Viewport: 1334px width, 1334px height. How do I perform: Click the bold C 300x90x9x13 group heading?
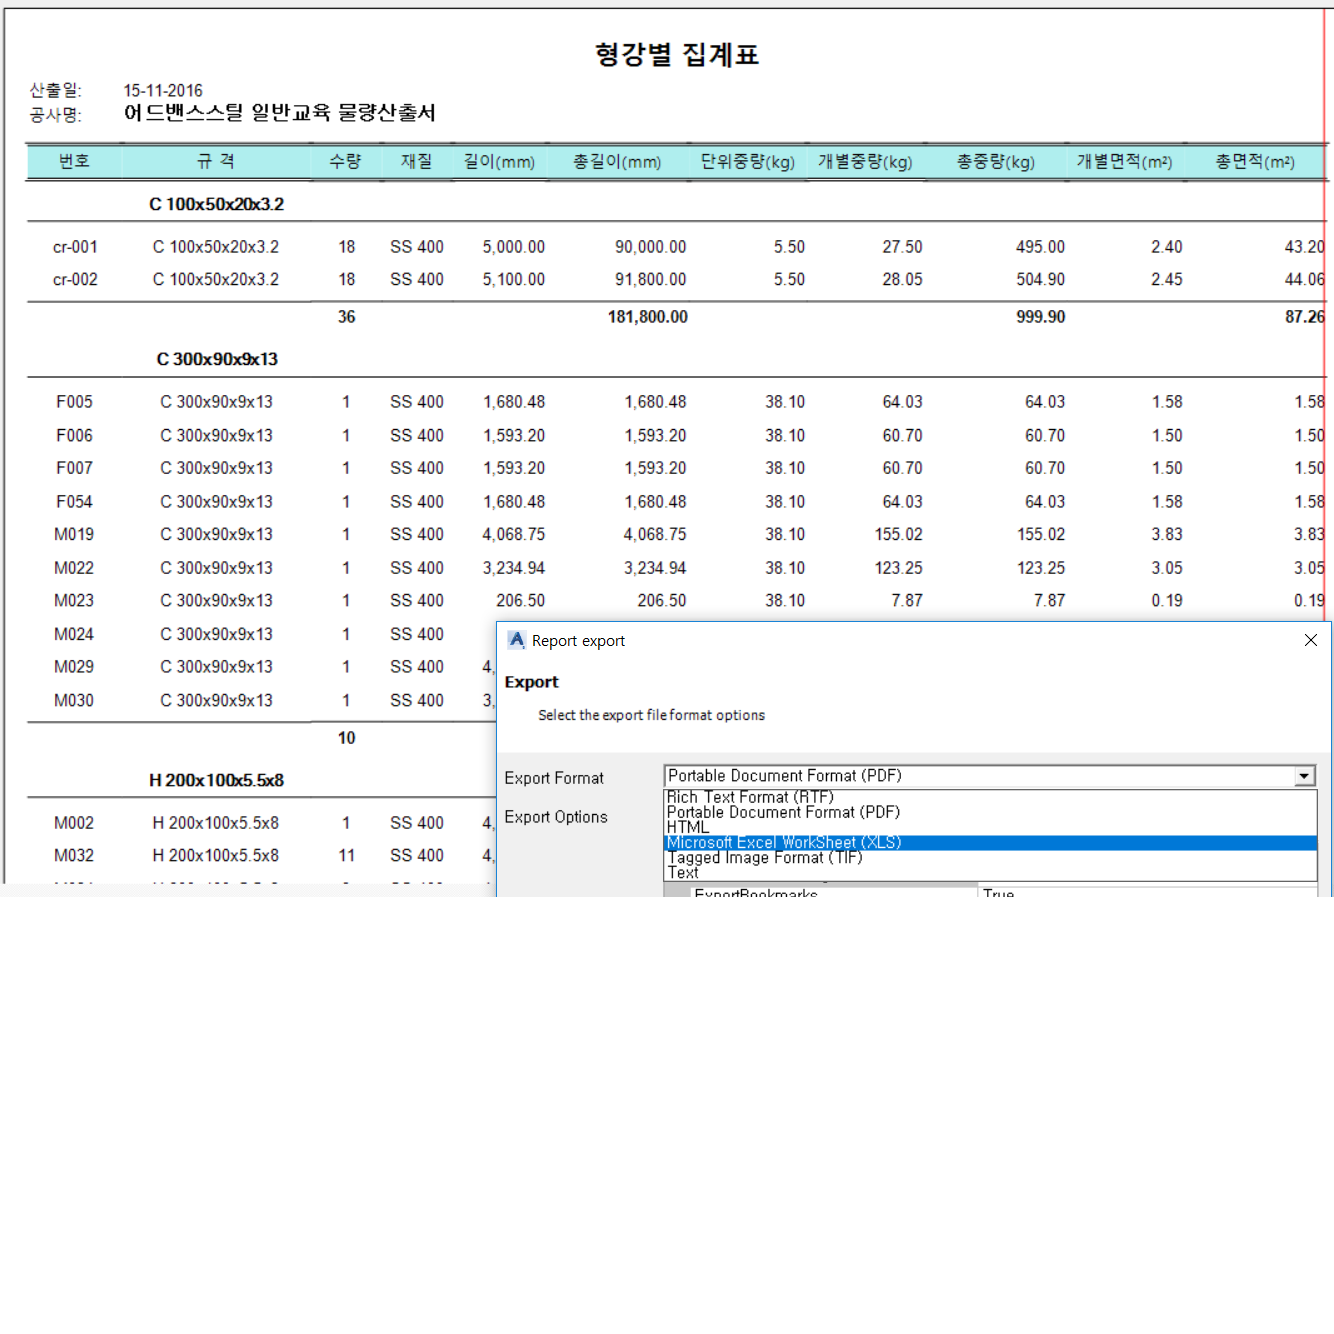coord(217,359)
